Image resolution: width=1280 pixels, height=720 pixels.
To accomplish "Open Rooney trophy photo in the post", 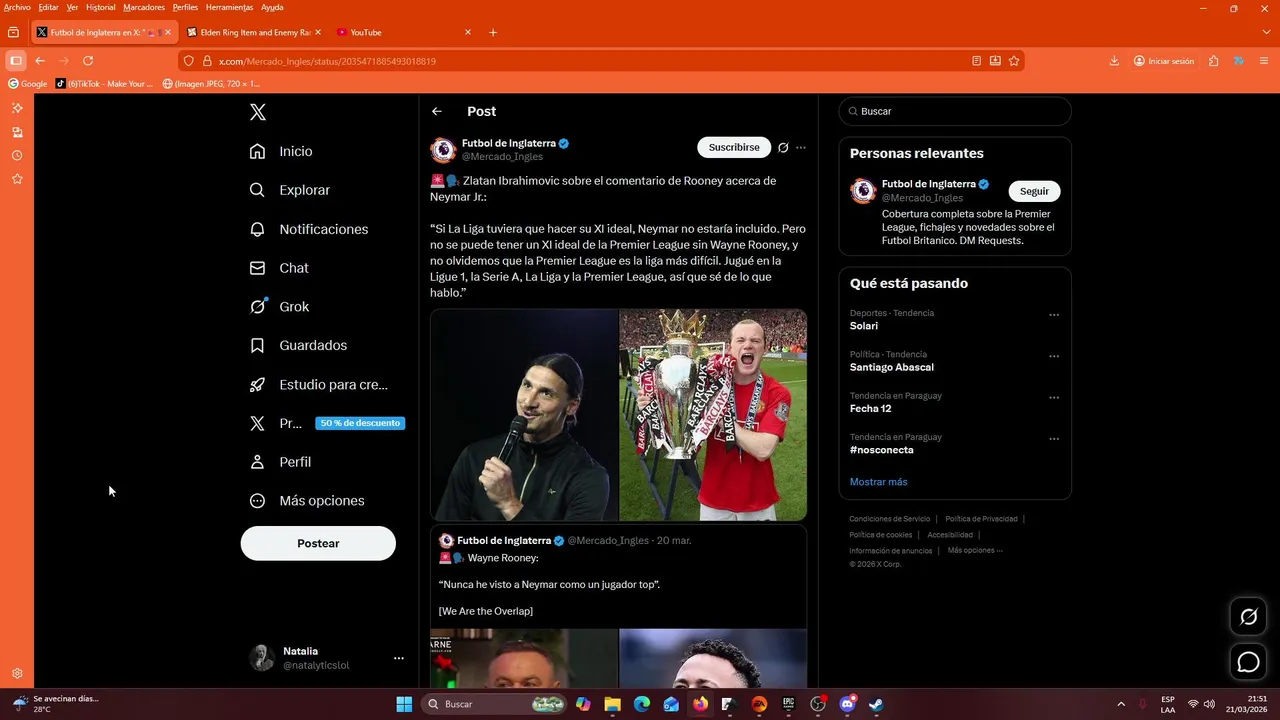I will click(x=713, y=415).
